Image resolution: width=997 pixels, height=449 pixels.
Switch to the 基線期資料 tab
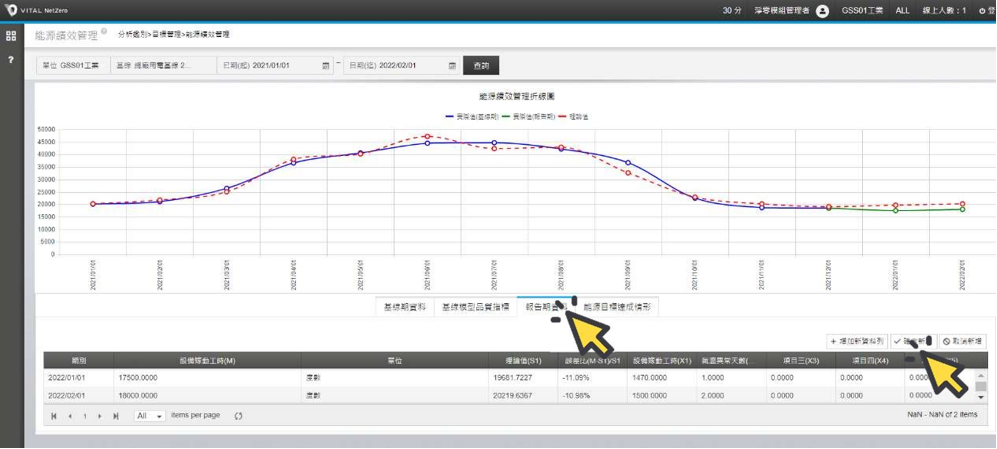(404, 307)
